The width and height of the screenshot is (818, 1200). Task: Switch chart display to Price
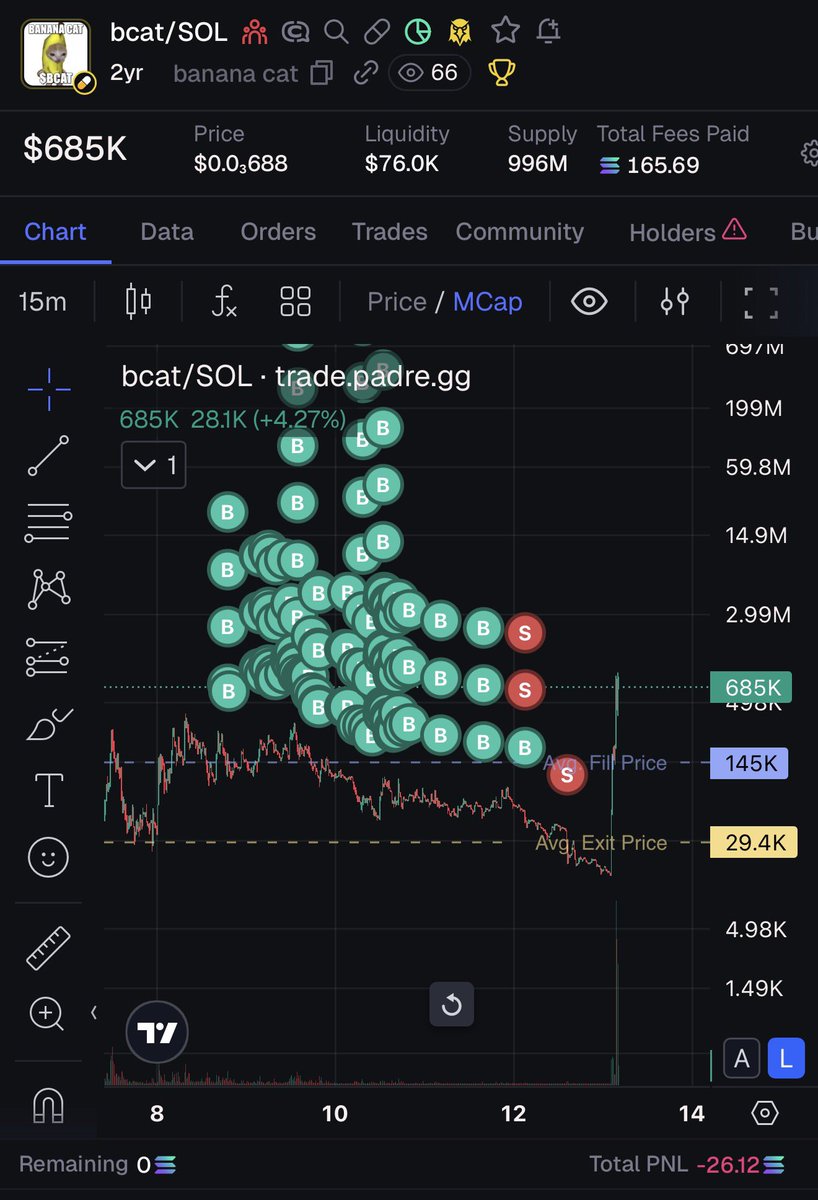tap(396, 301)
